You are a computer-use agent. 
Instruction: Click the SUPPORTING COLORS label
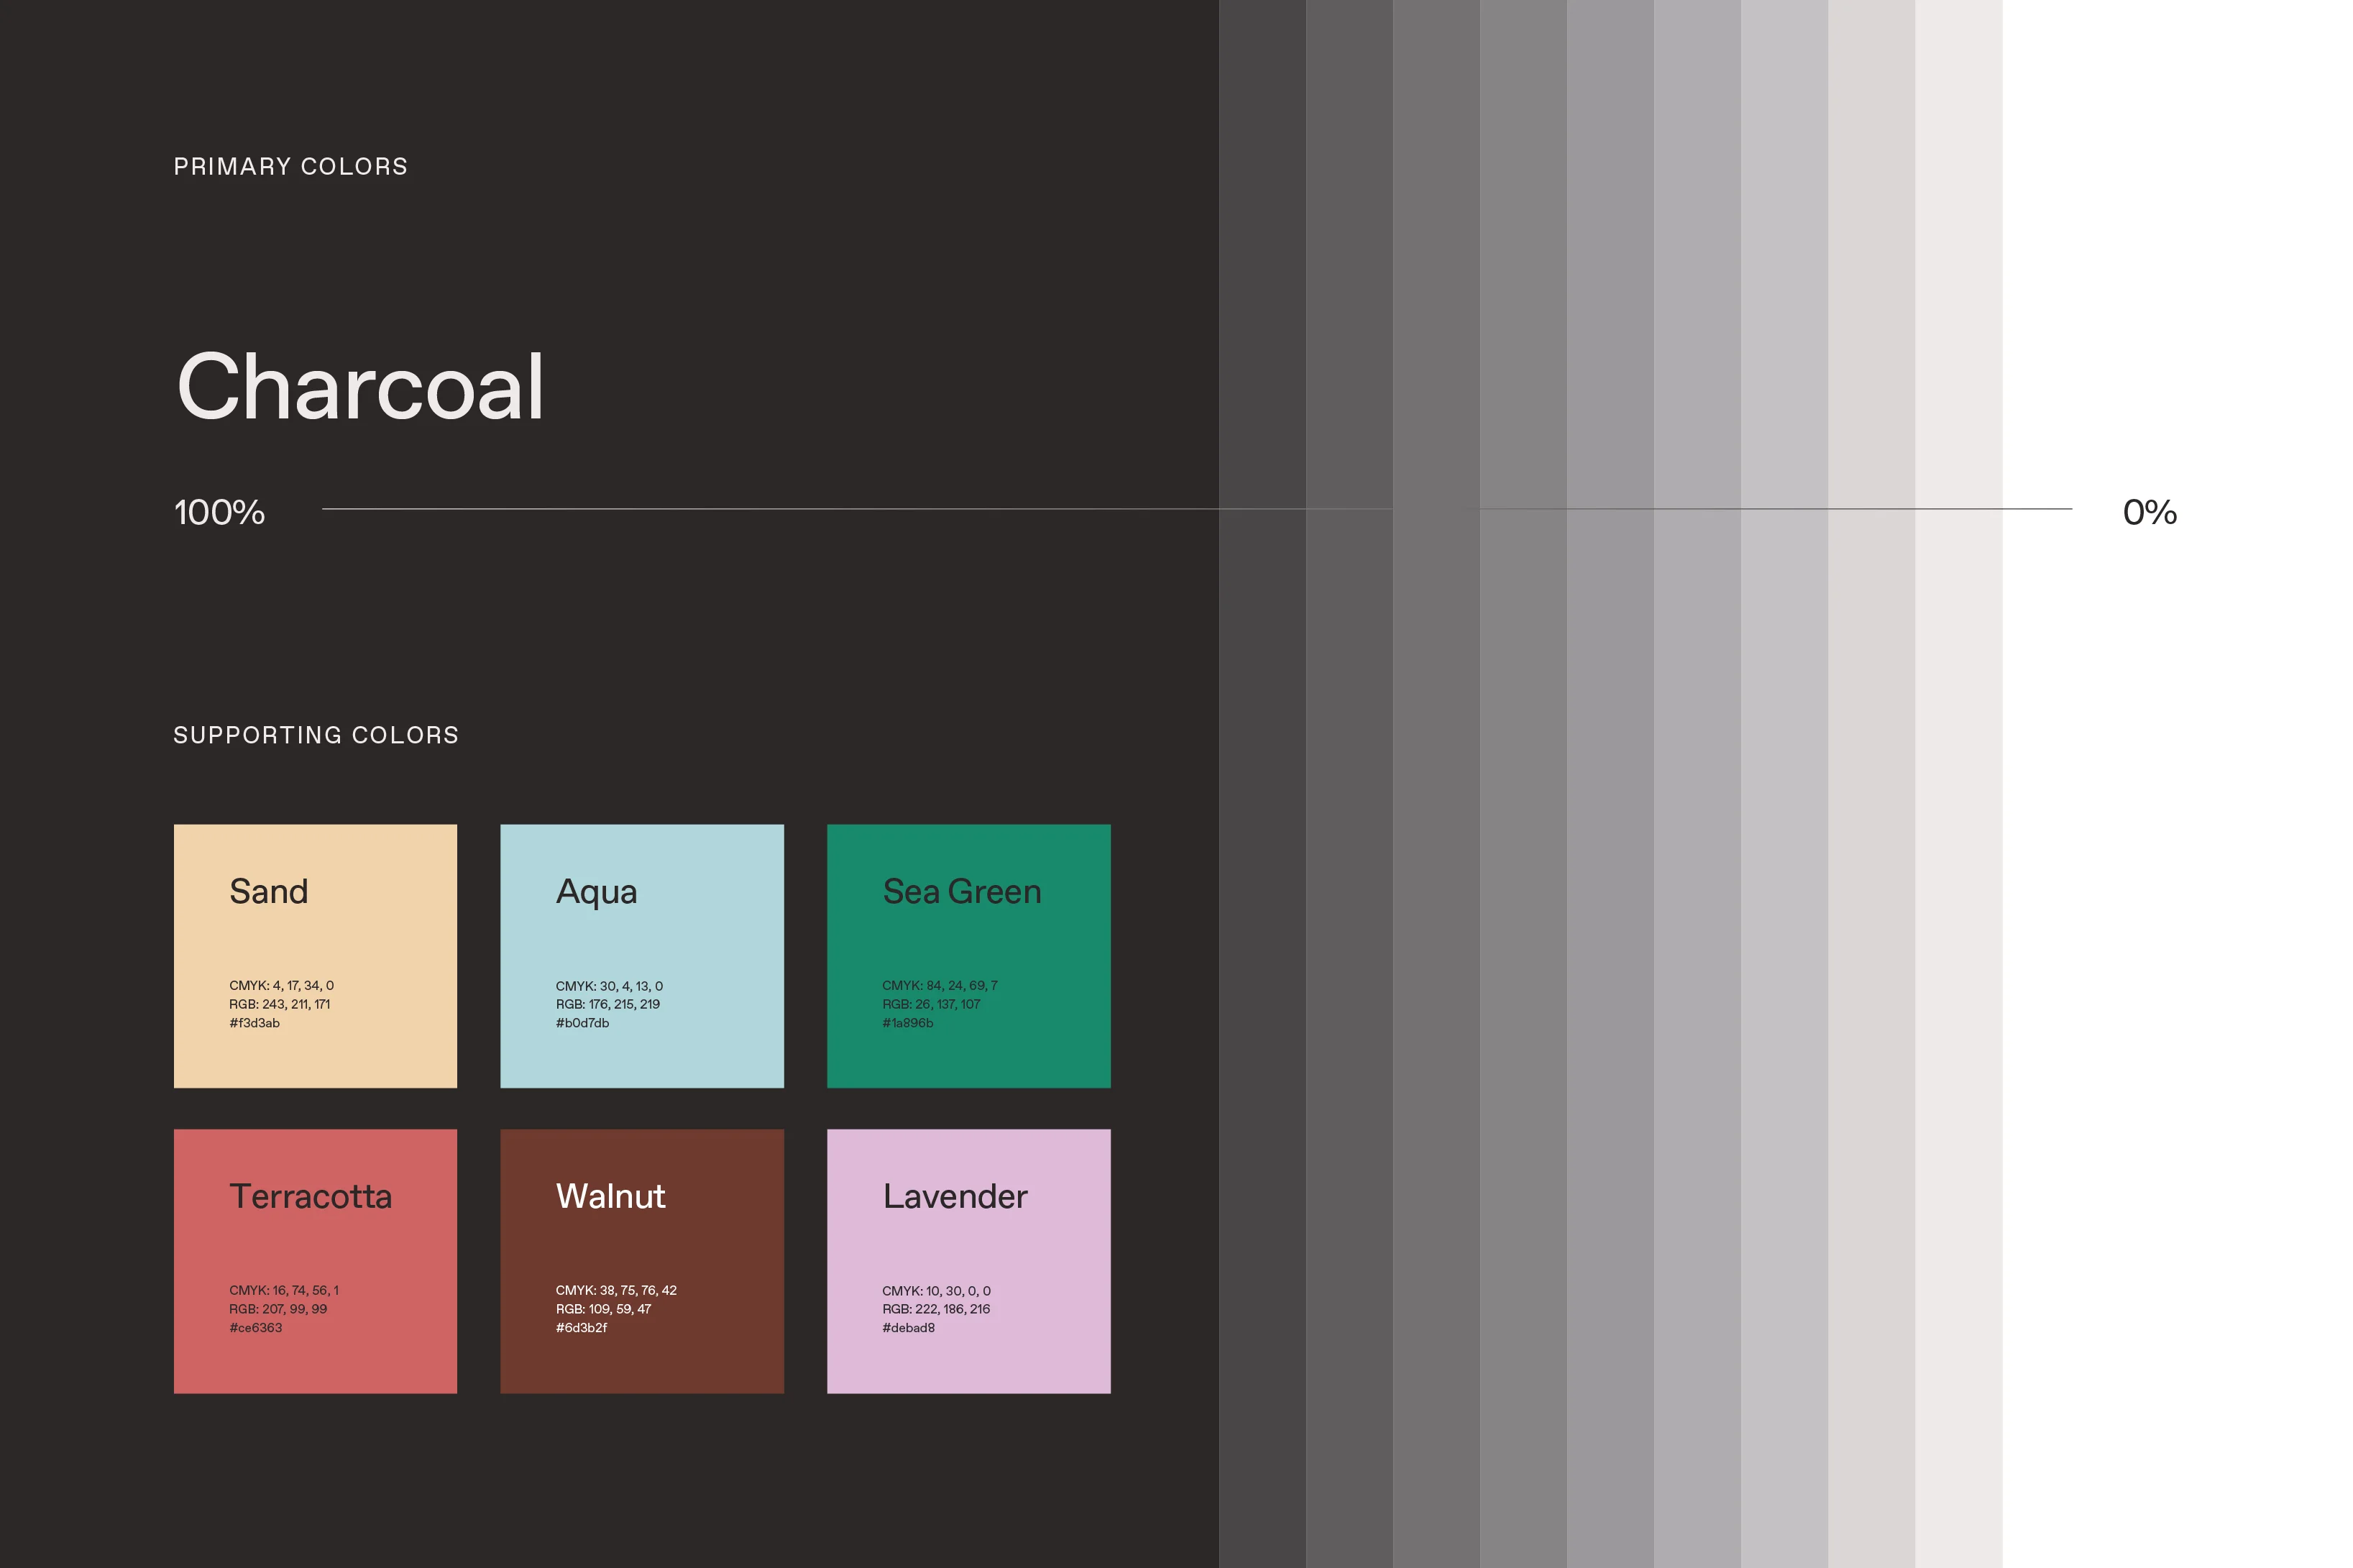tap(316, 735)
